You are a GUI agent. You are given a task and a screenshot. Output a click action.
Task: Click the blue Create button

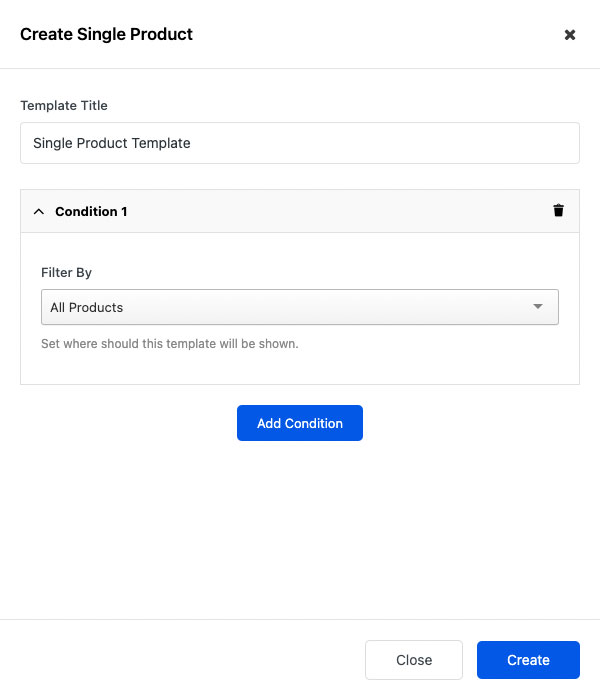(x=528, y=660)
